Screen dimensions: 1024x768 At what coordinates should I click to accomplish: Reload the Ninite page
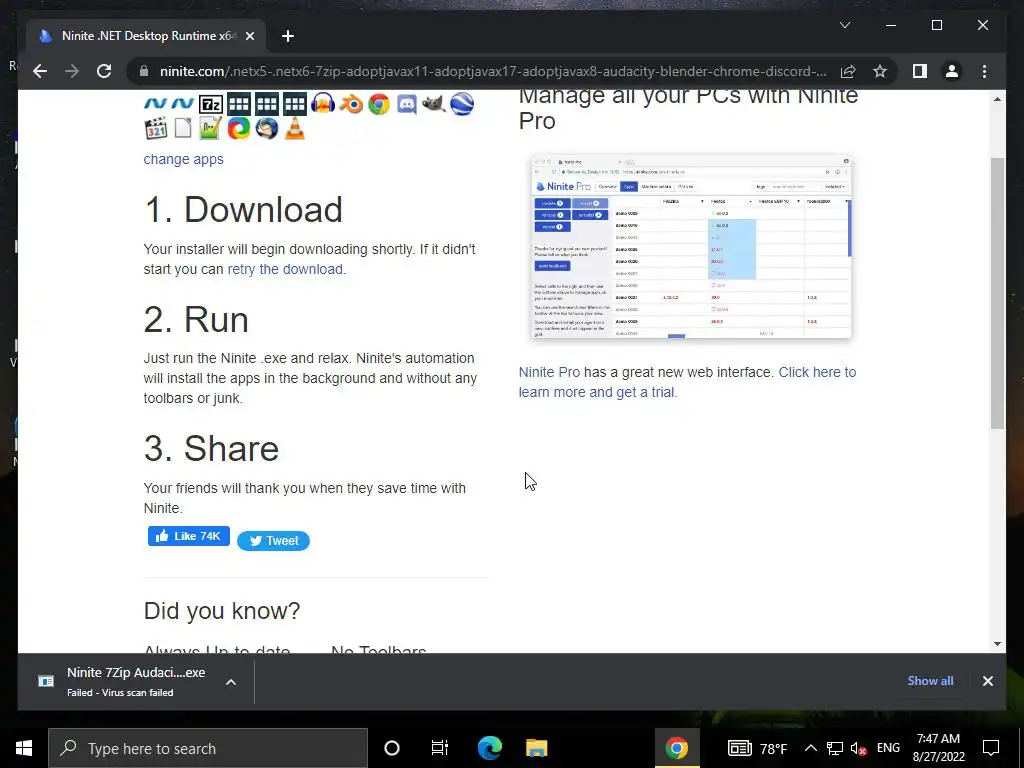(x=104, y=71)
